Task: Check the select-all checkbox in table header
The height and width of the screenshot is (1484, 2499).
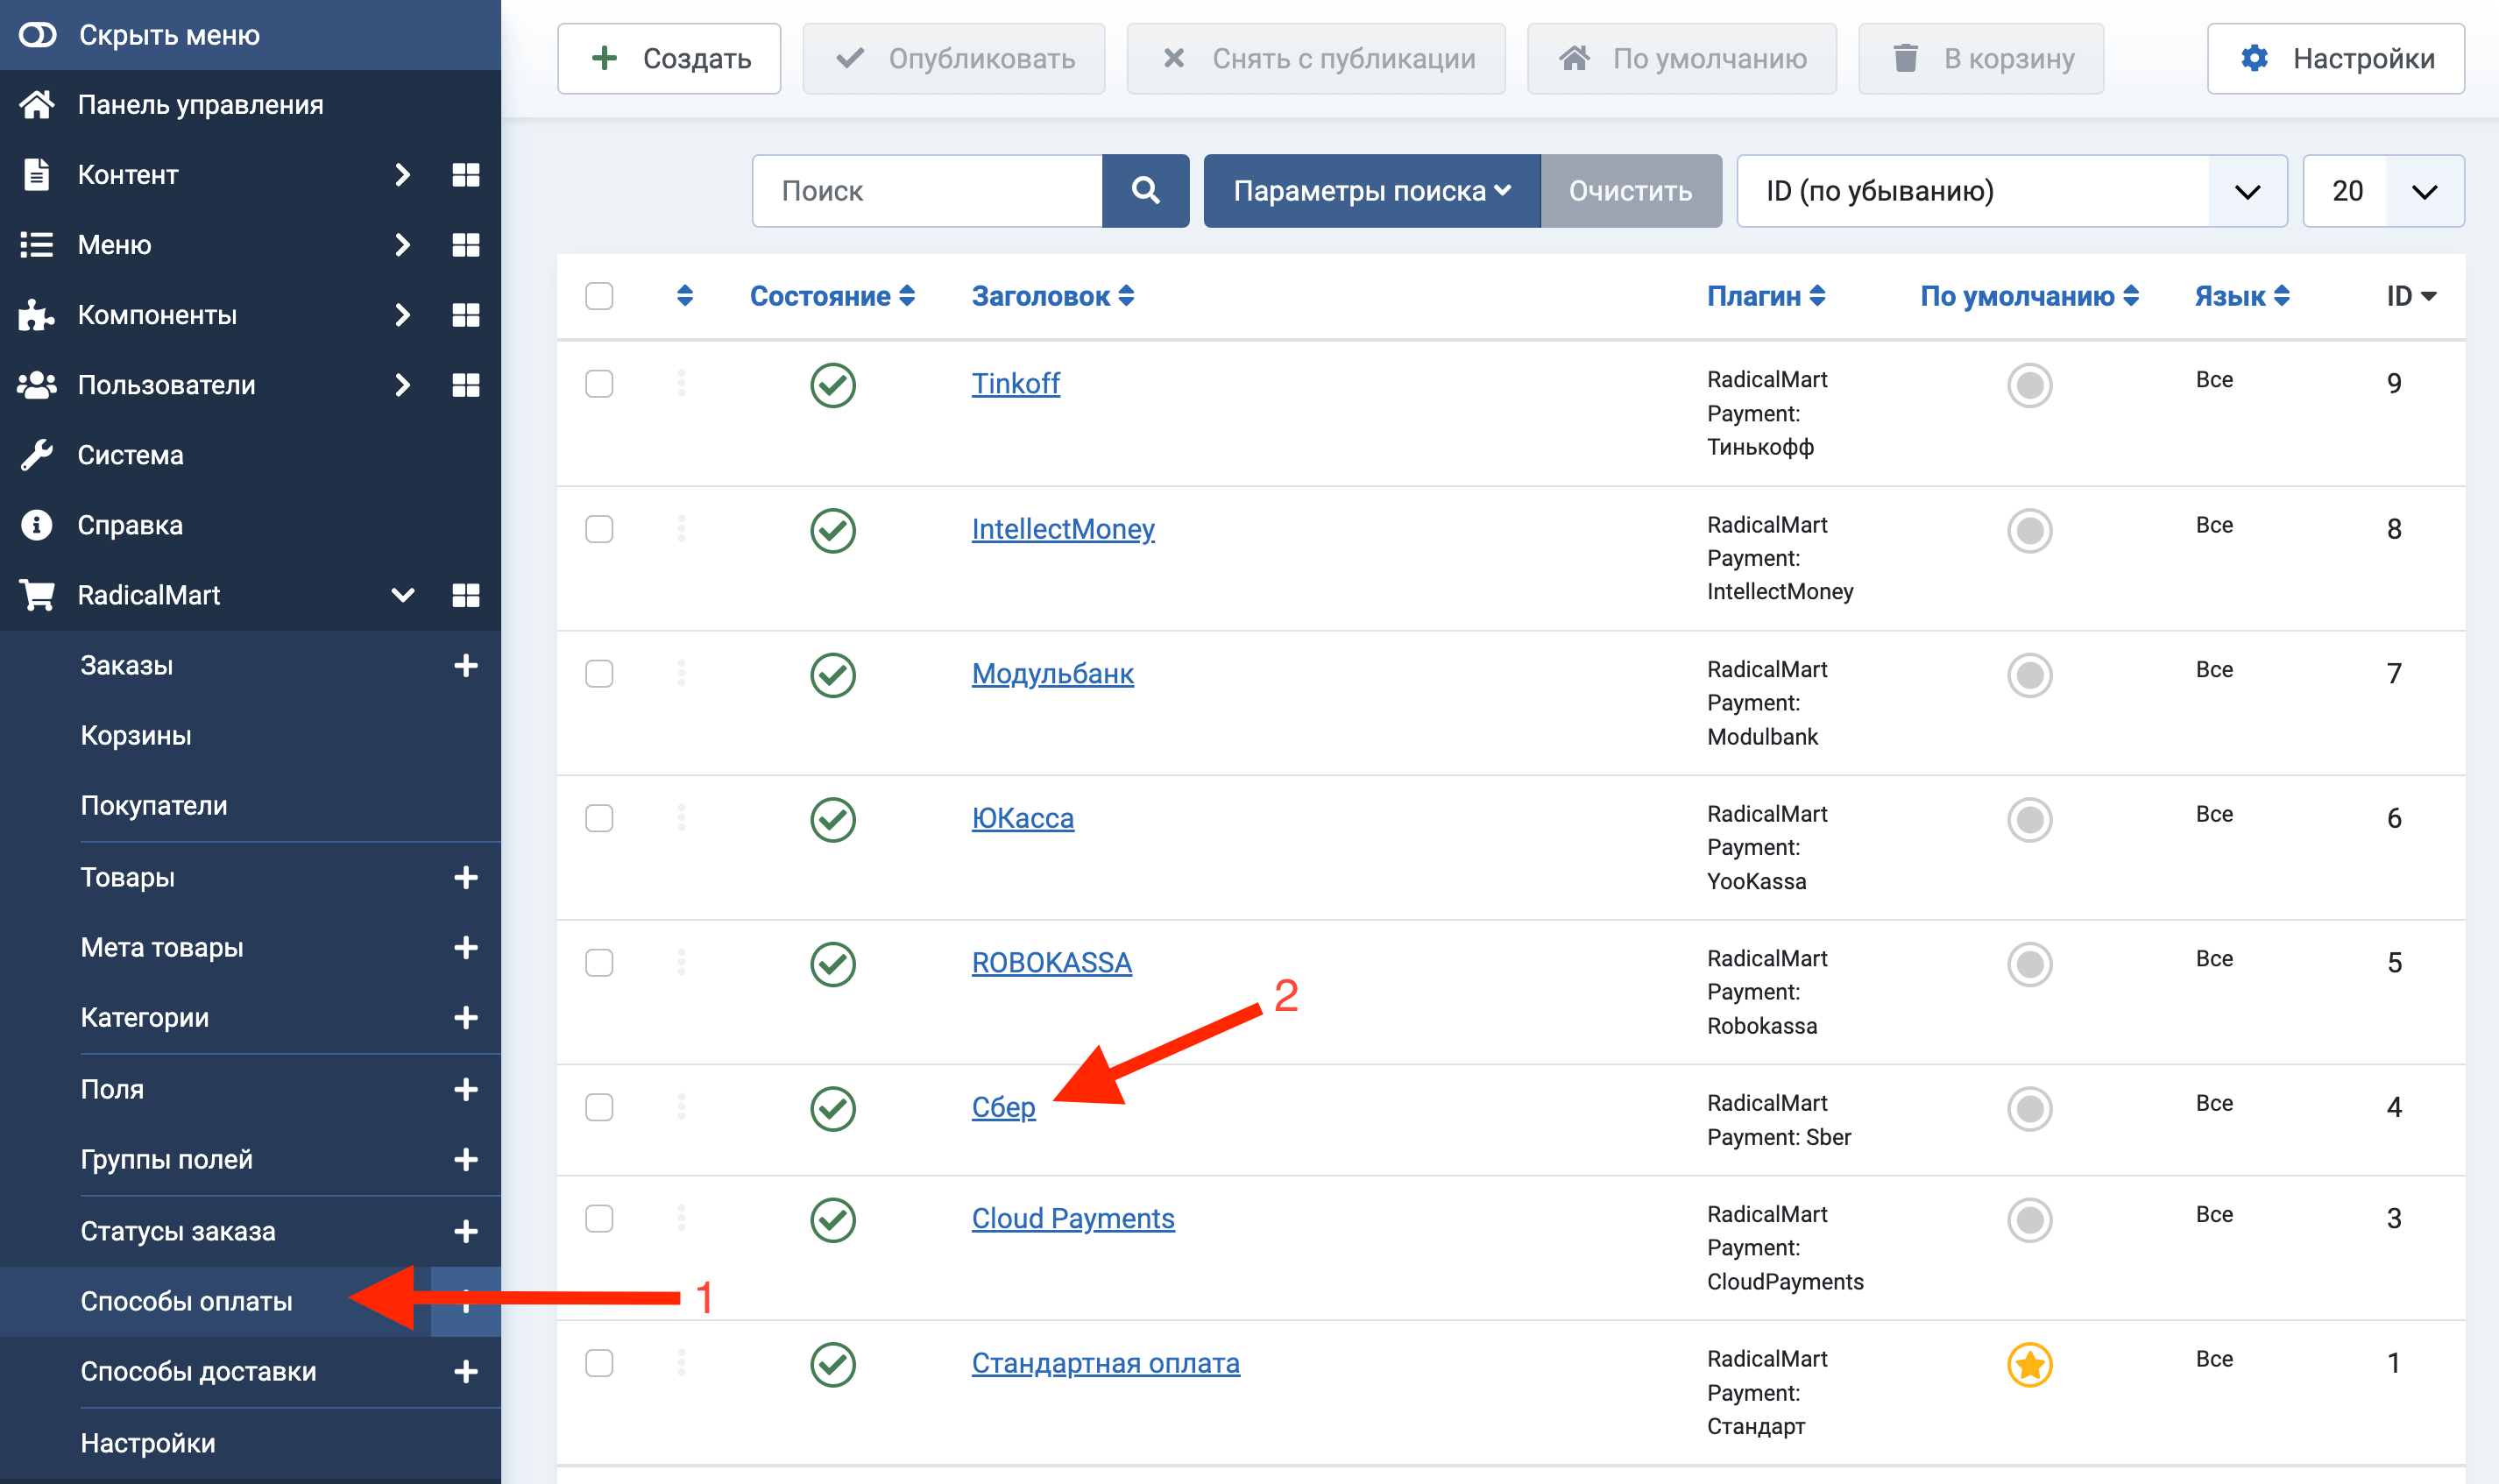Action: point(599,296)
